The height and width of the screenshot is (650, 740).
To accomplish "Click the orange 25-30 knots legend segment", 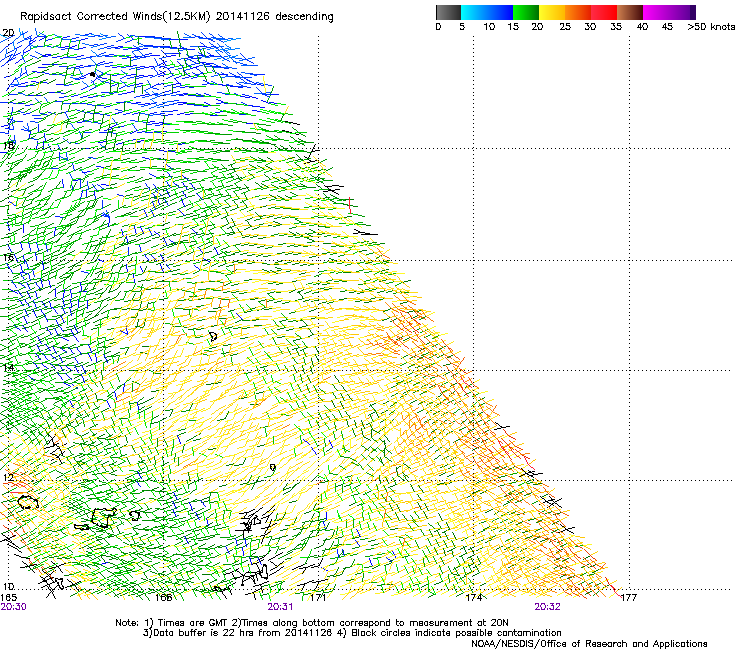I will [578, 12].
